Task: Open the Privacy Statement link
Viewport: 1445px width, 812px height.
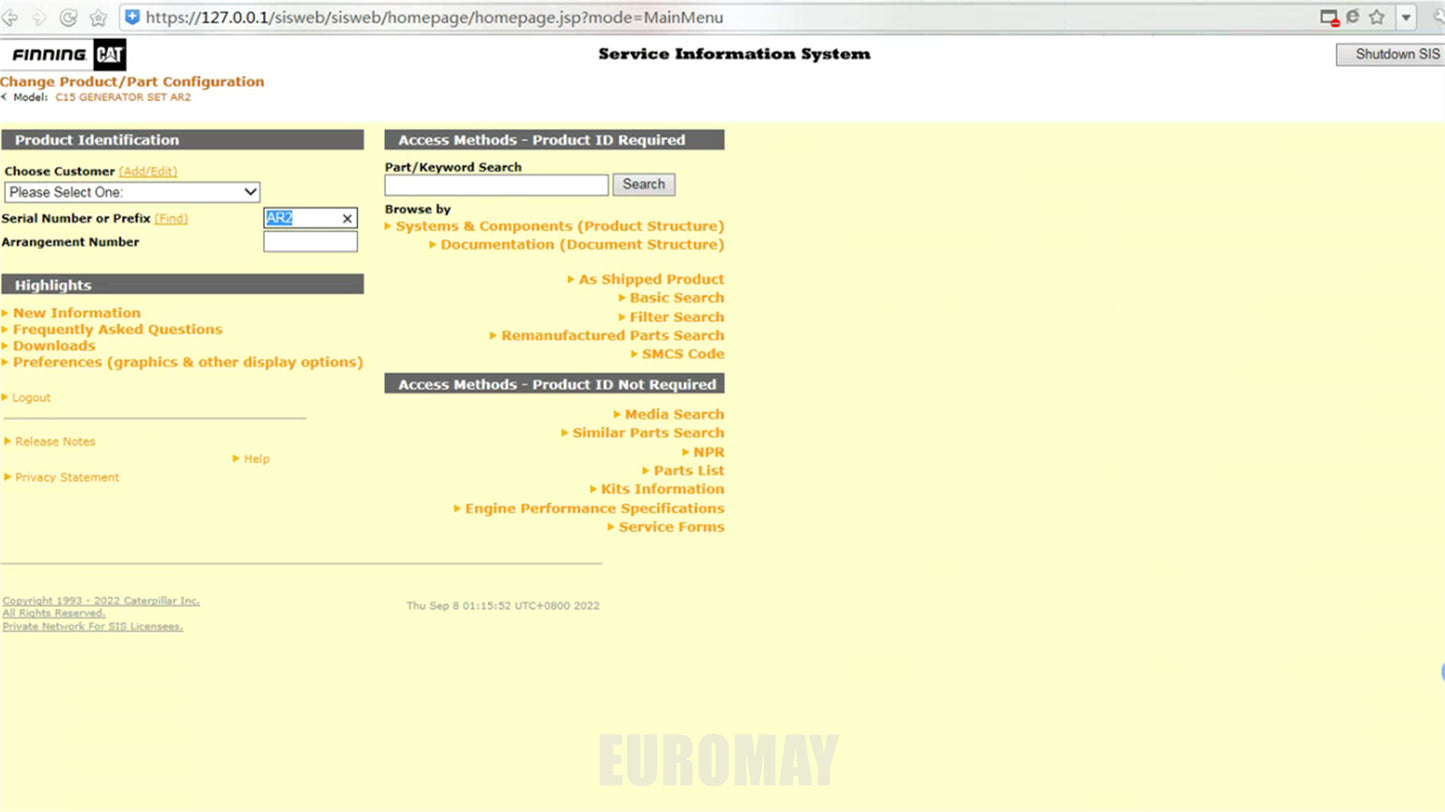Action: pyautogui.click(x=67, y=478)
